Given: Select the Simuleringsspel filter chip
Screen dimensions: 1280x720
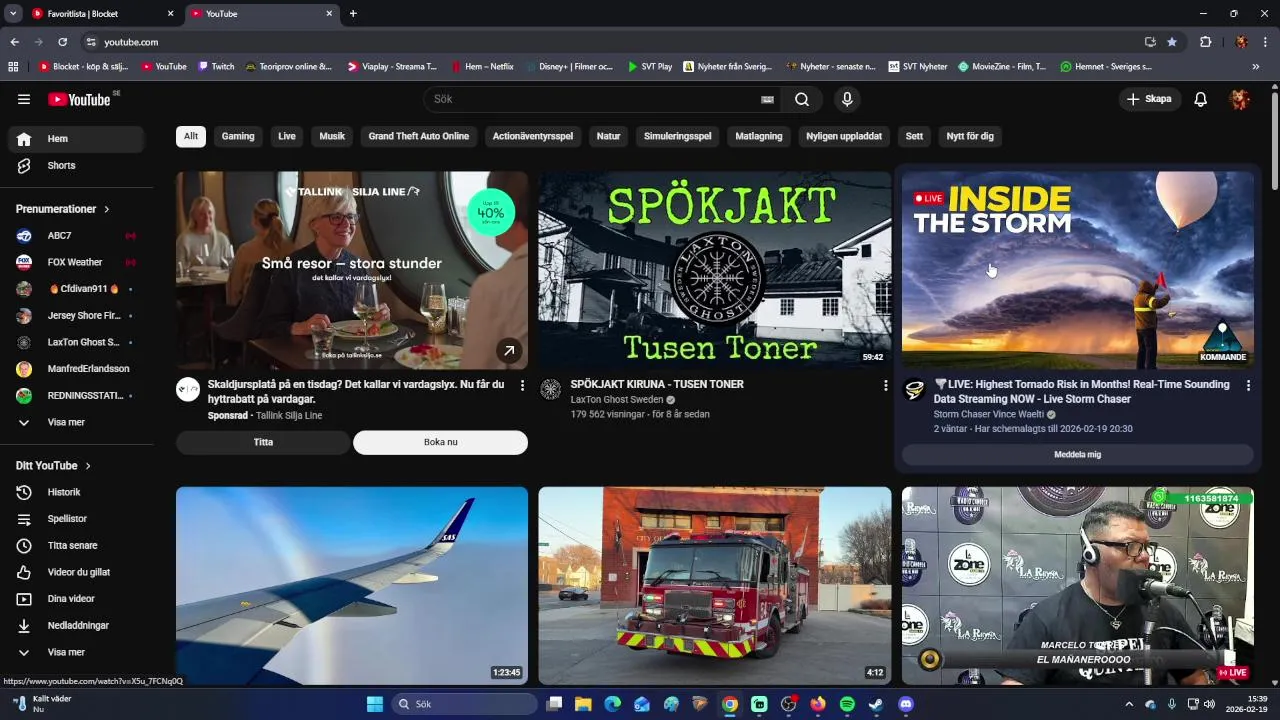Looking at the screenshot, I should (678, 136).
